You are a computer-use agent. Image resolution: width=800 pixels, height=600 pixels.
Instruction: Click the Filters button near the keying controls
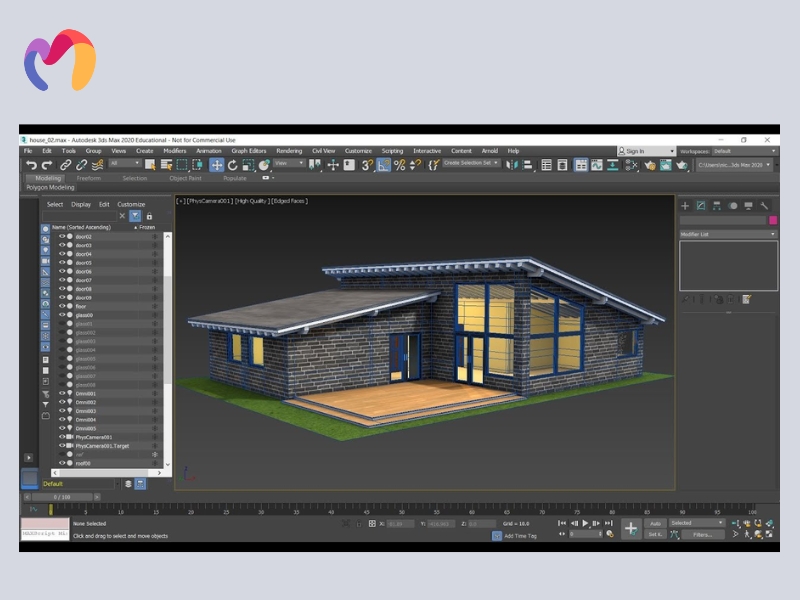(703, 534)
